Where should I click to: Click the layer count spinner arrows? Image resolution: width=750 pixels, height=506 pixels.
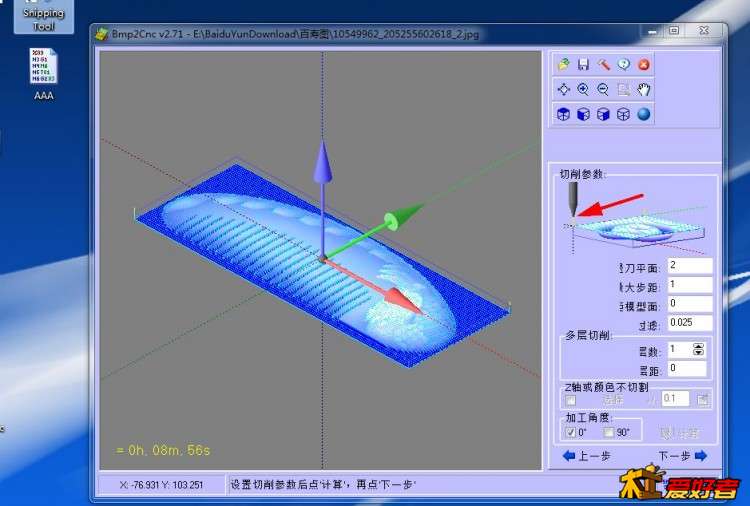pyautogui.click(x=698, y=349)
